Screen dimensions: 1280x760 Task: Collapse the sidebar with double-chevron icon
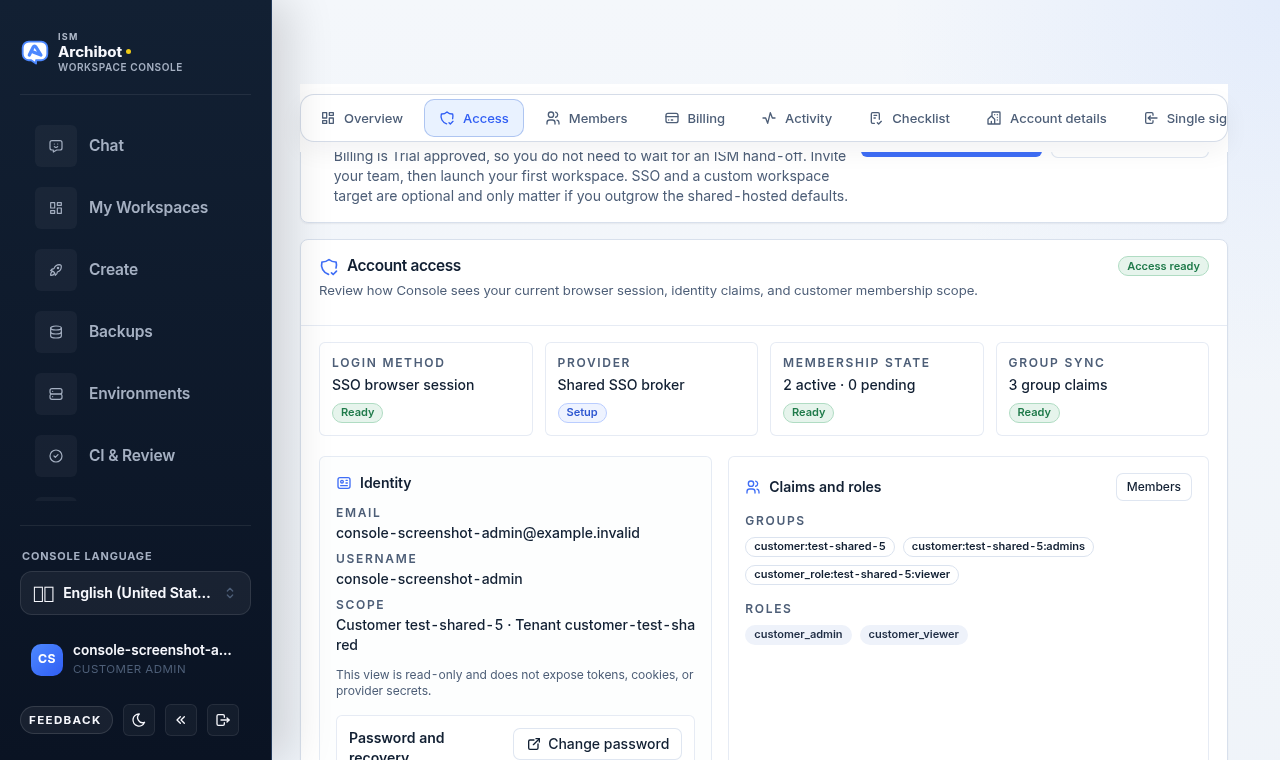pos(181,720)
